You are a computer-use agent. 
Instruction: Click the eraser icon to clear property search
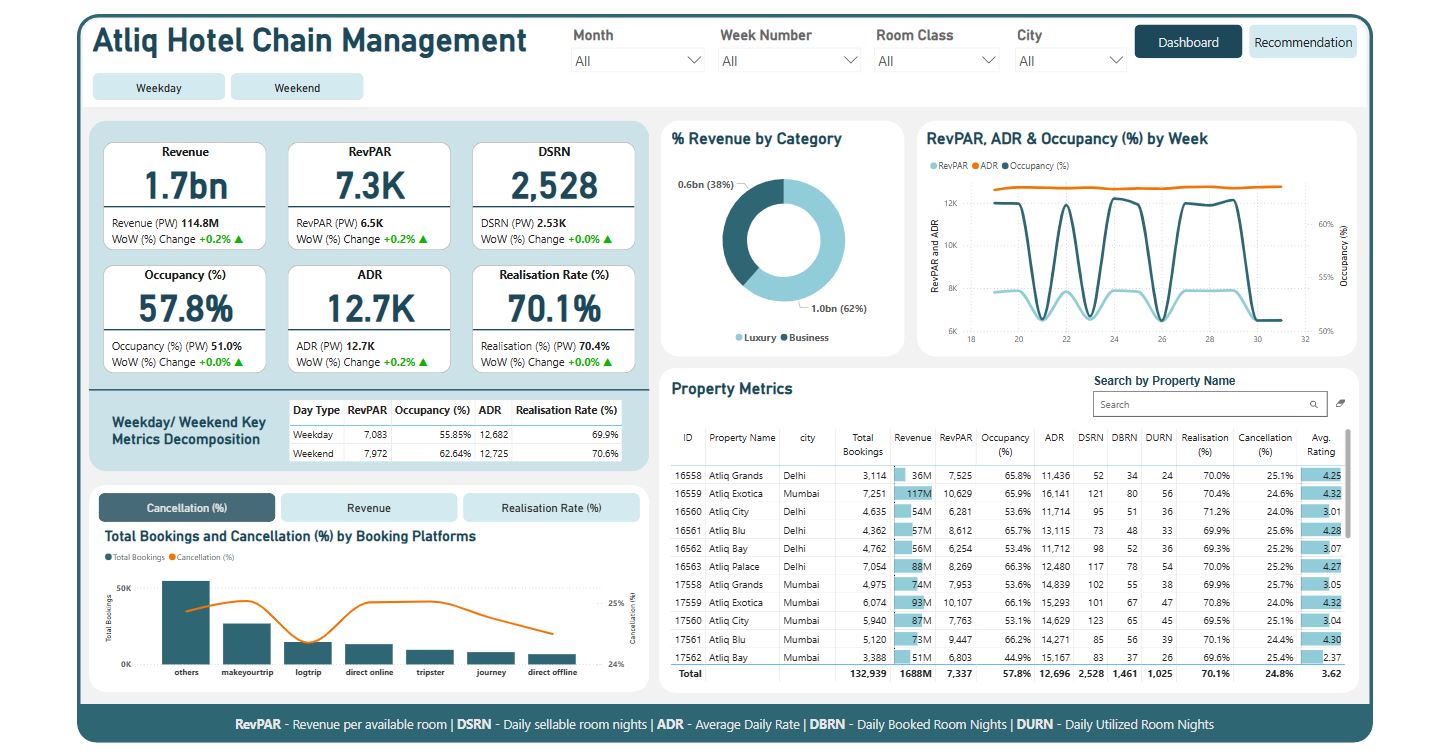tap(1339, 402)
